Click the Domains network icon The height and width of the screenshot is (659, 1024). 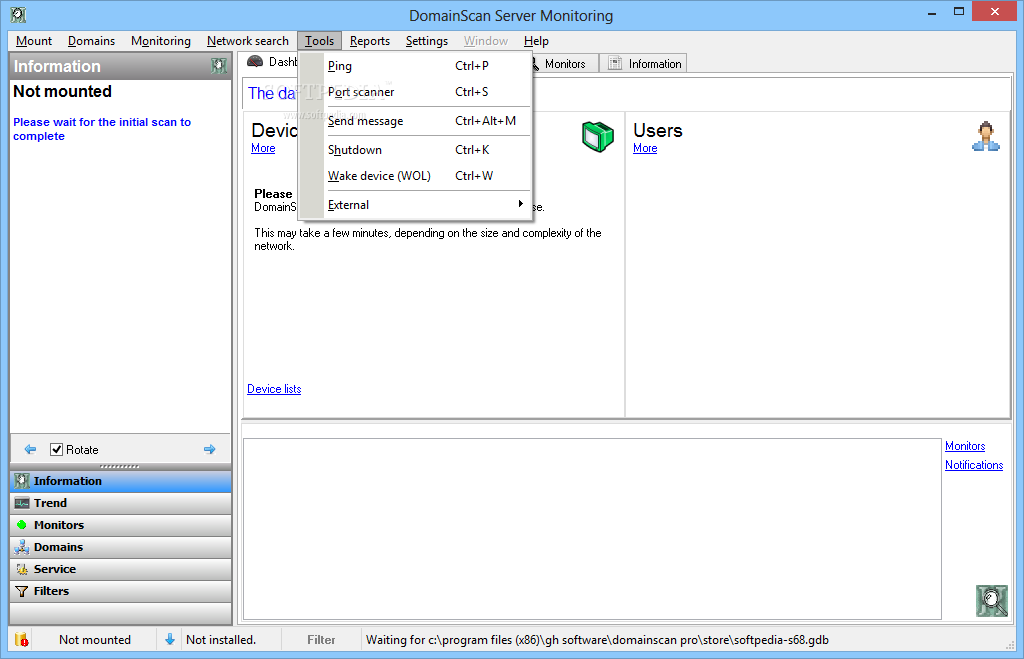(22, 547)
